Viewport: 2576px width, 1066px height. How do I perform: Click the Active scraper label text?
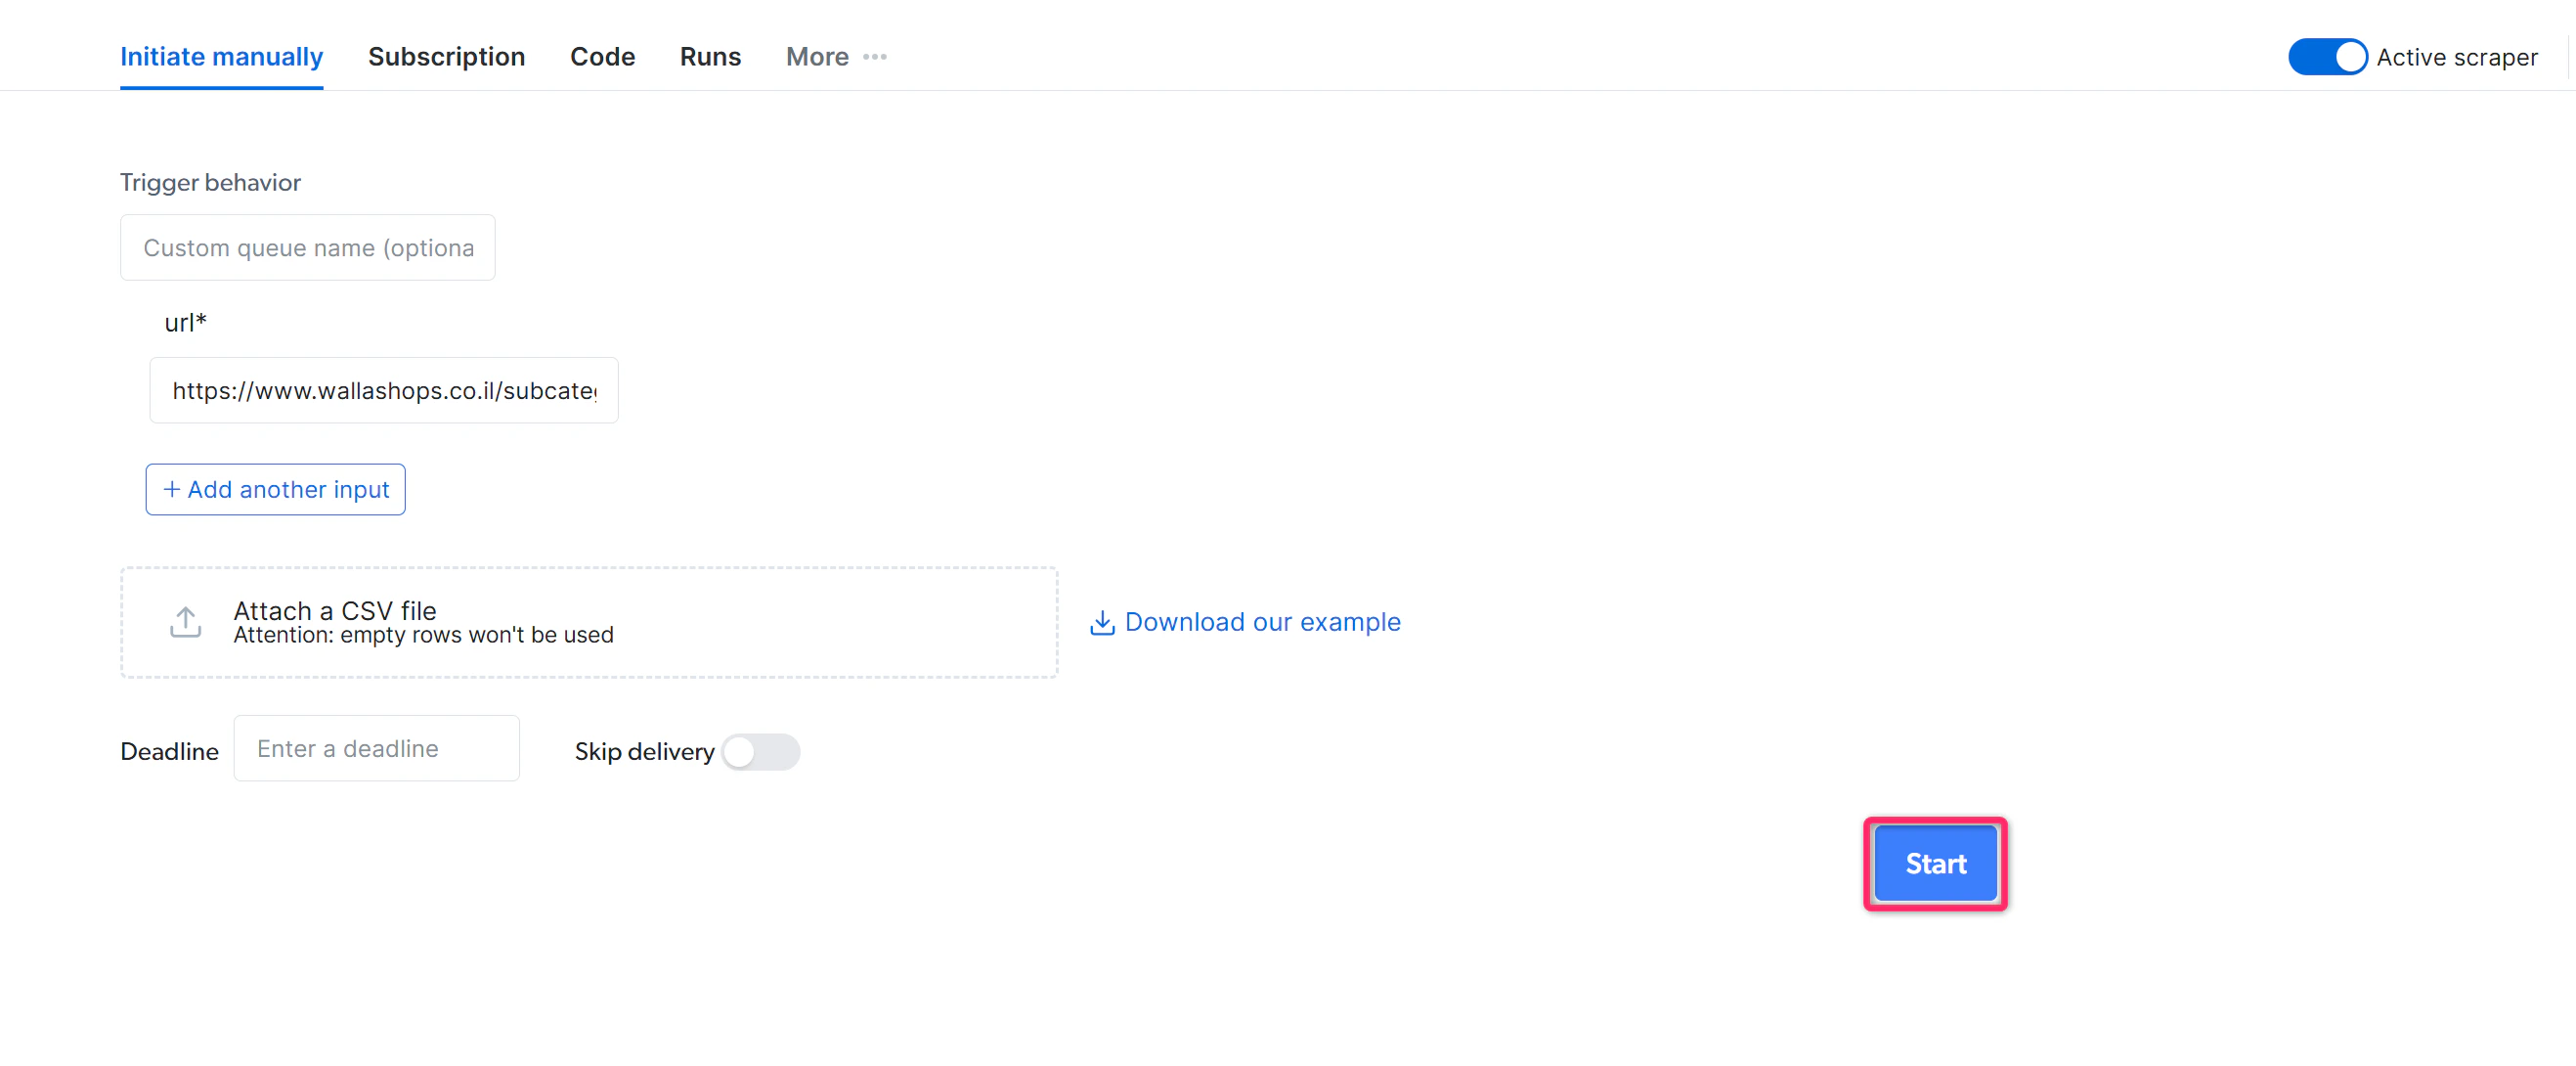(x=2456, y=57)
